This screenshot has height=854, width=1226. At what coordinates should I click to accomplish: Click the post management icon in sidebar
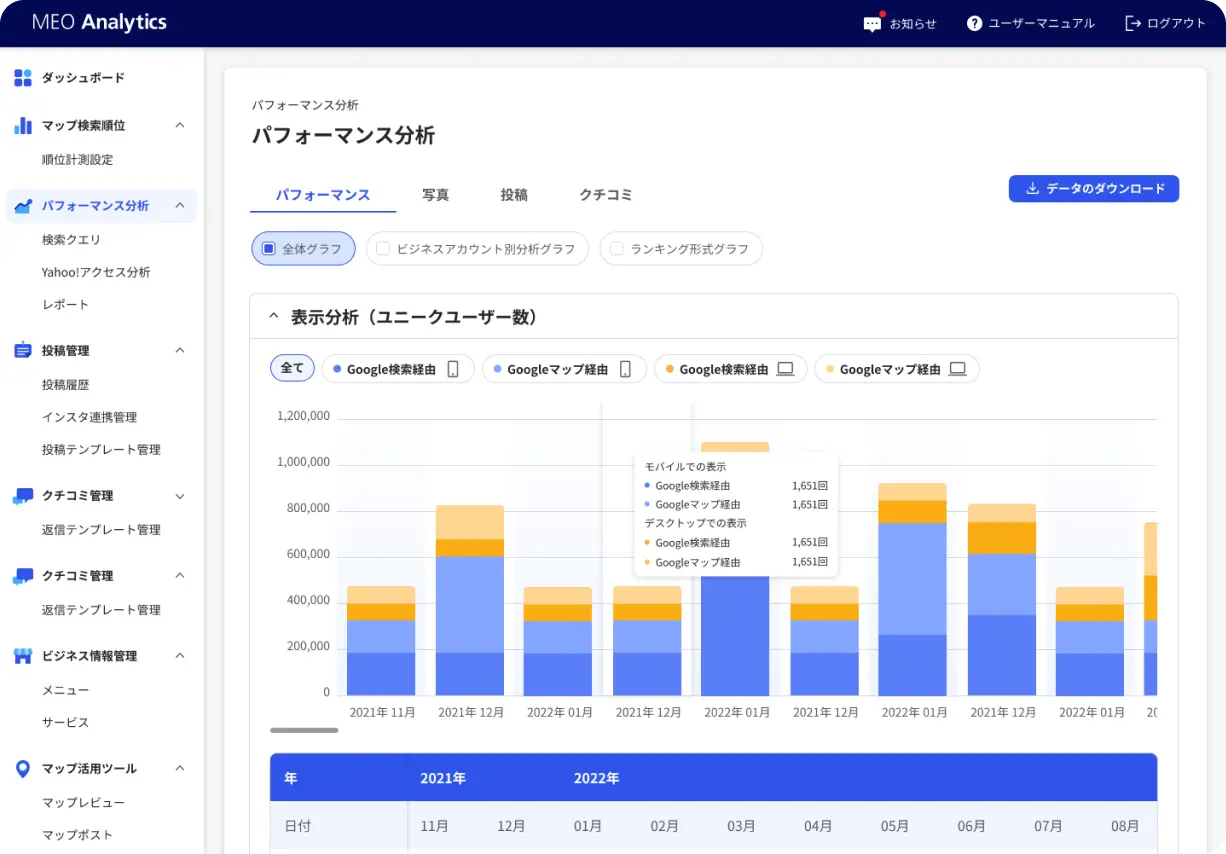pyautogui.click(x=23, y=351)
